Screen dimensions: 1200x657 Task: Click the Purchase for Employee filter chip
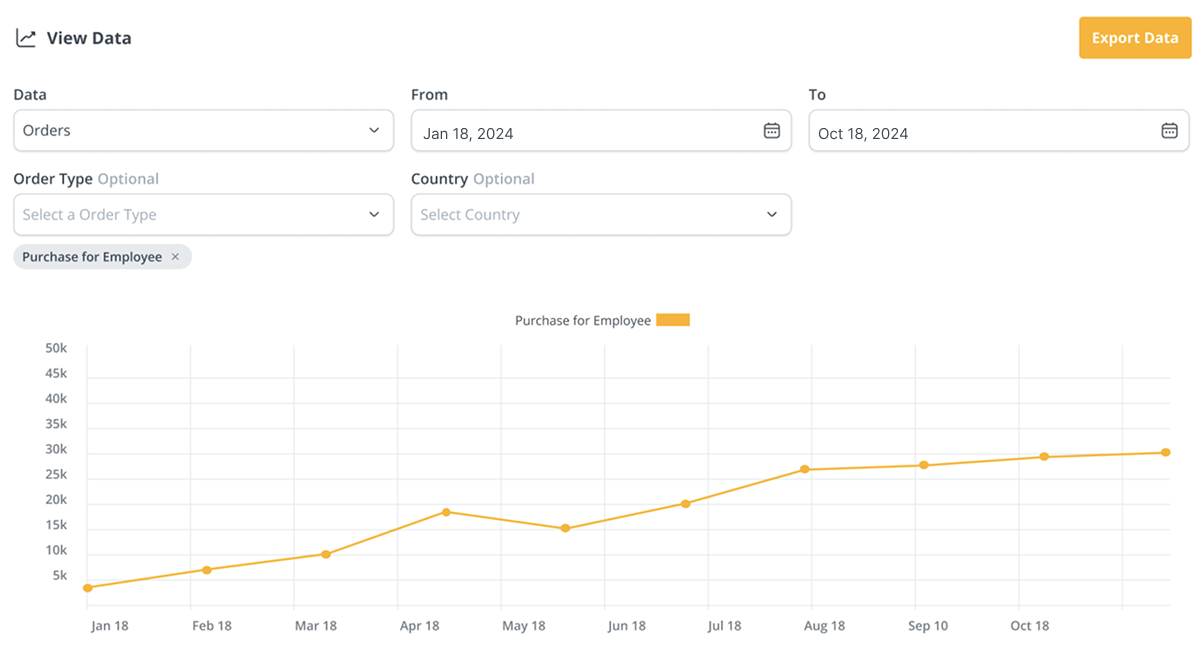pos(92,257)
